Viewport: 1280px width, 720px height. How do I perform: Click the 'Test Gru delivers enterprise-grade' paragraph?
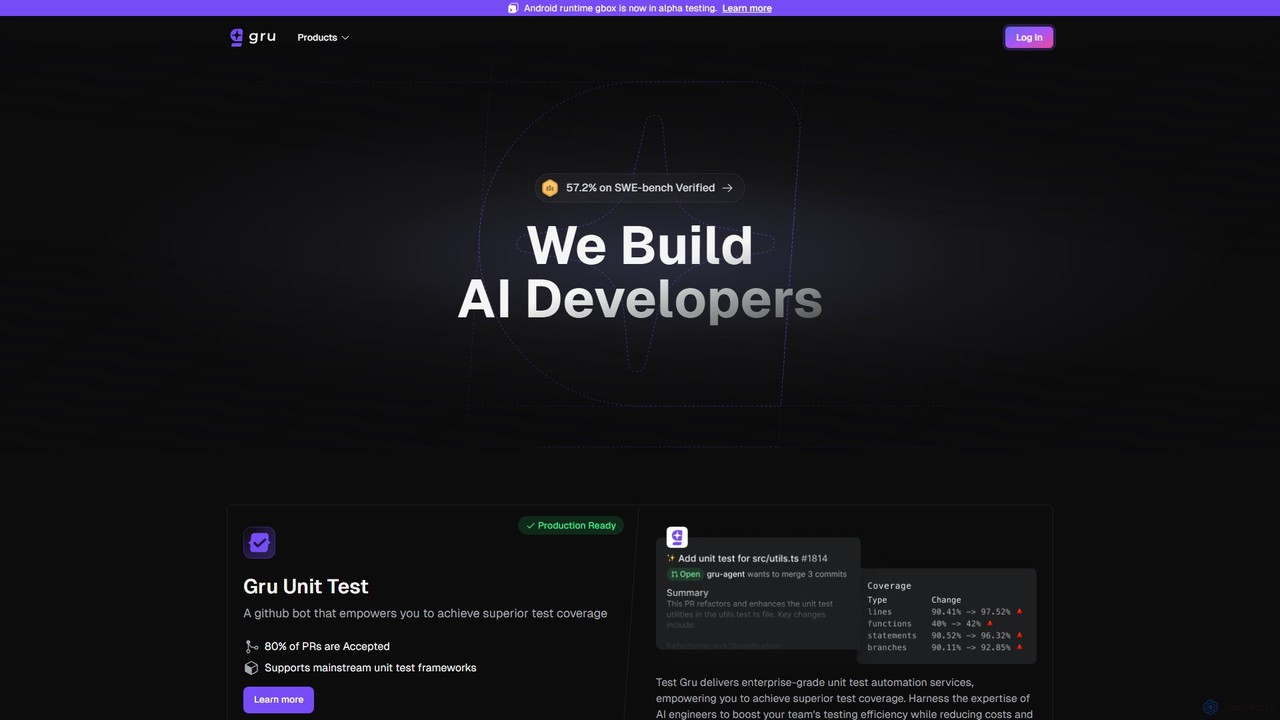(x=844, y=698)
